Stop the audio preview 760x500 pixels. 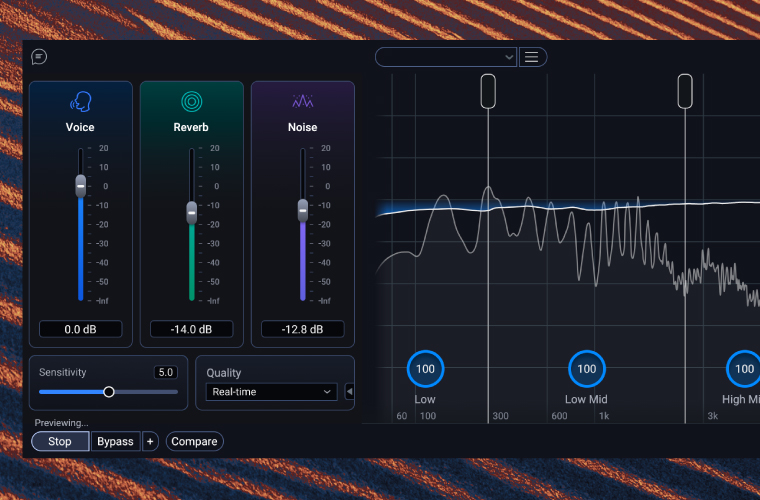click(60, 441)
